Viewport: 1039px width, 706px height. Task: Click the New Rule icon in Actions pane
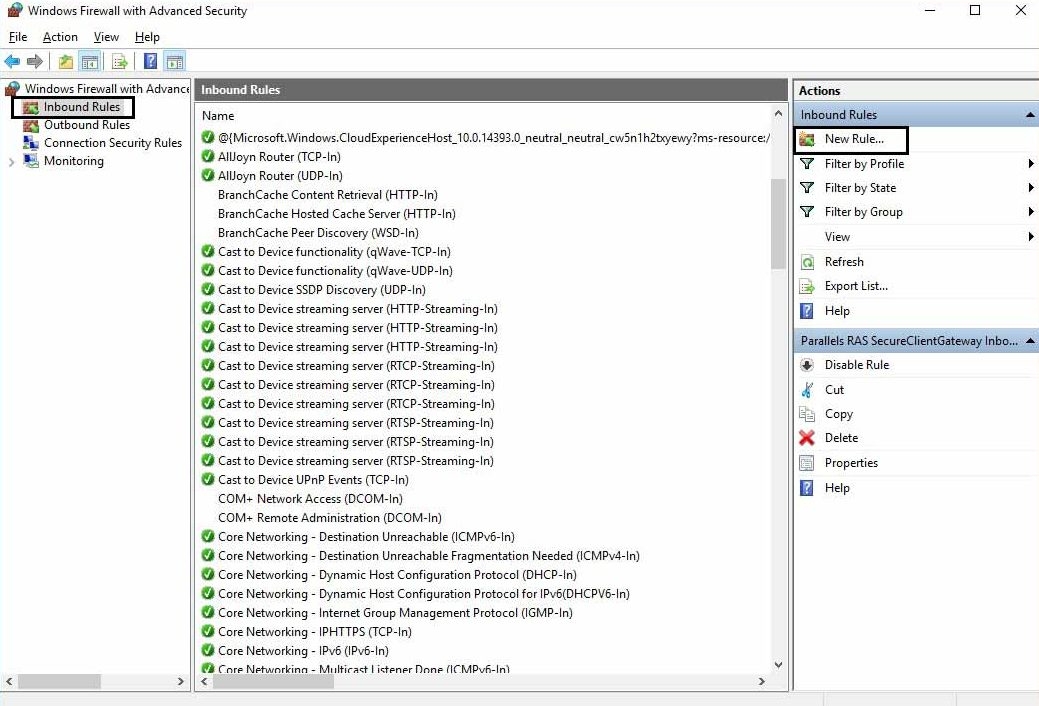805,139
